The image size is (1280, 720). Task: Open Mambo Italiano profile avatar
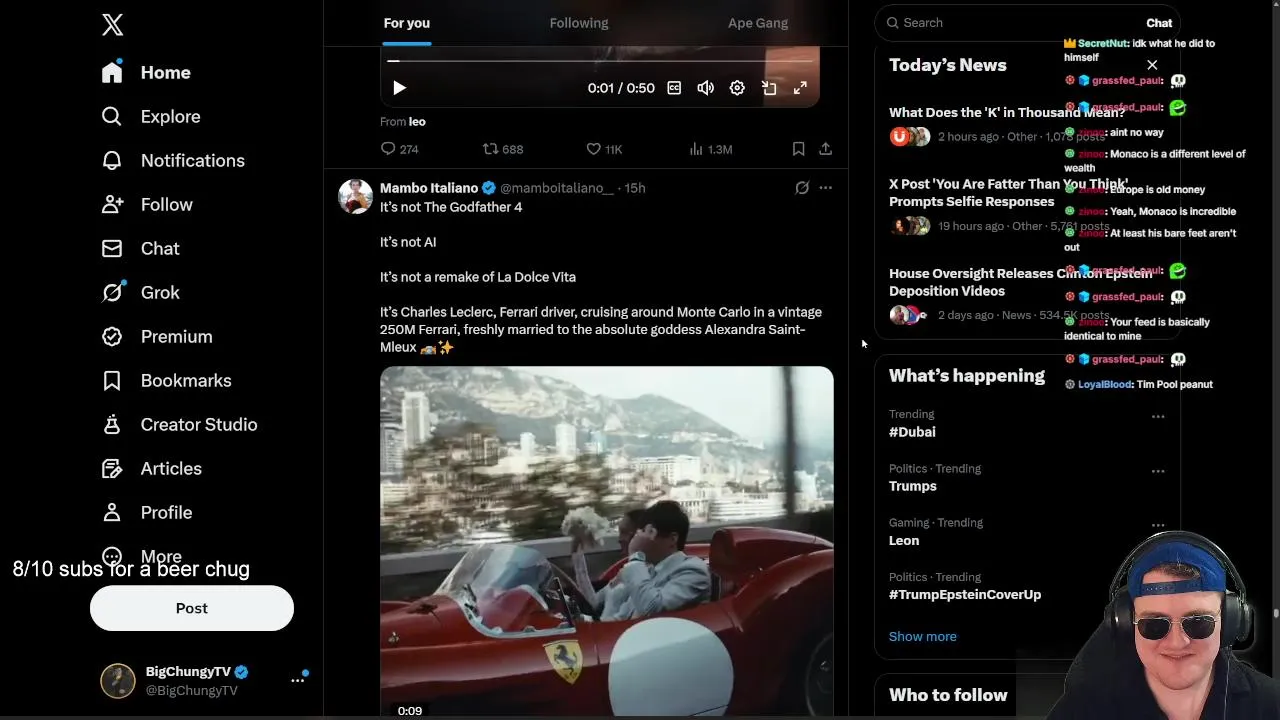(x=355, y=196)
